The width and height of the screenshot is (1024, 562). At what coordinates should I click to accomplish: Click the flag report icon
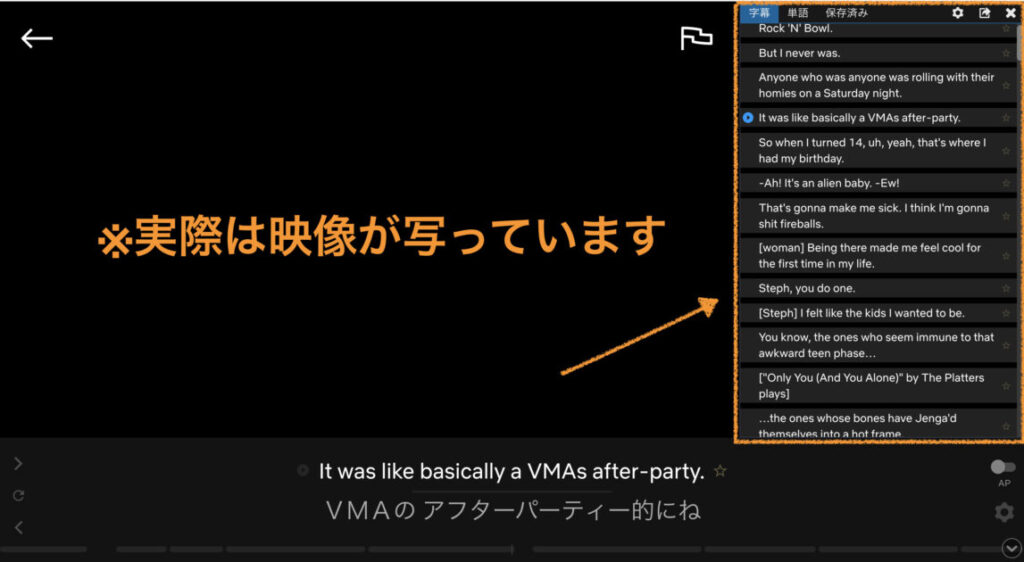[696, 38]
